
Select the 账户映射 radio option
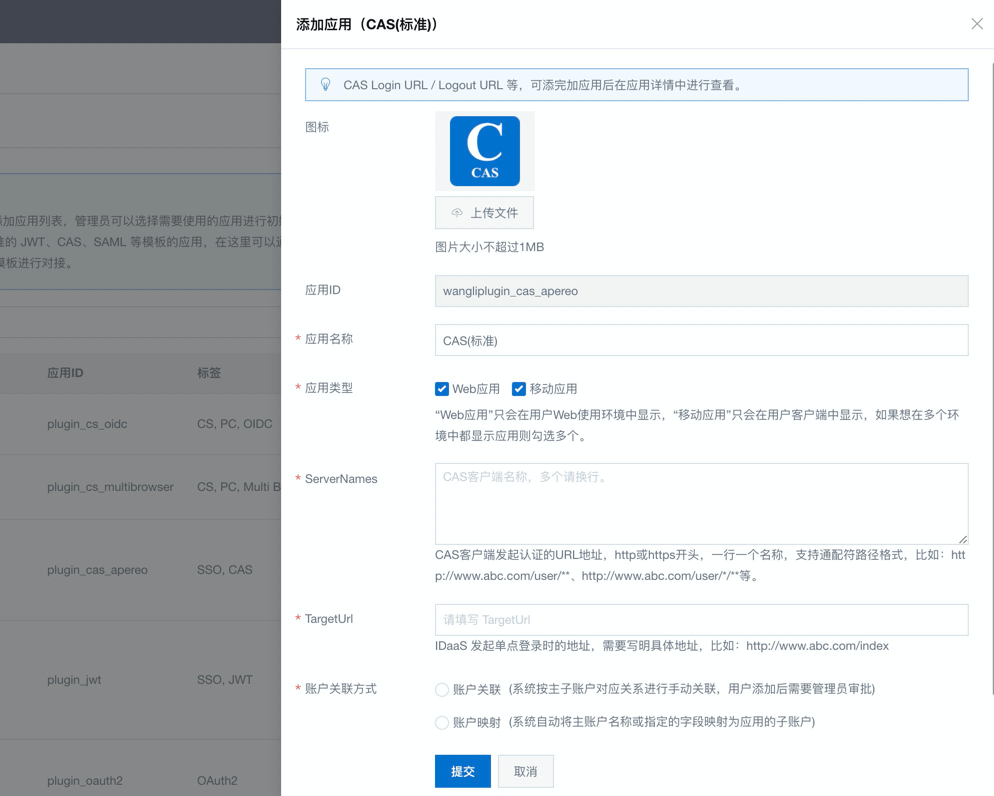point(442,723)
